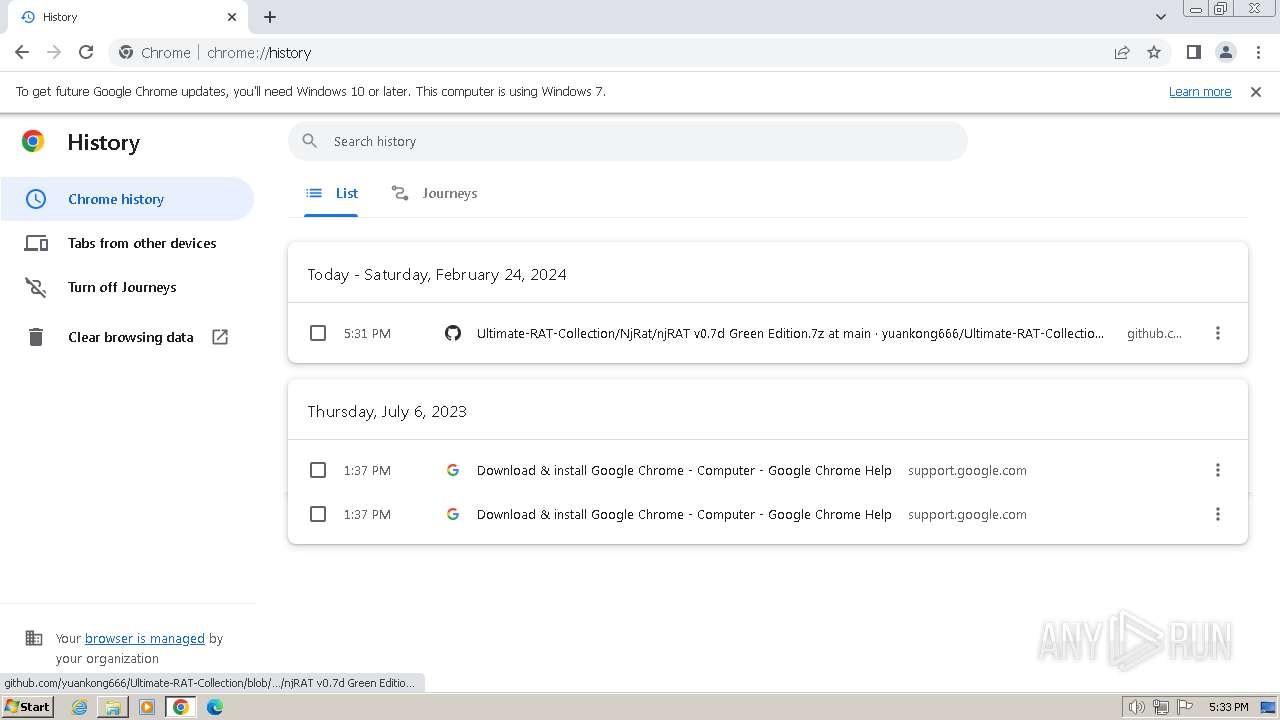Click the Search history field
Viewport: 1280px width, 720px height.
click(x=628, y=141)
